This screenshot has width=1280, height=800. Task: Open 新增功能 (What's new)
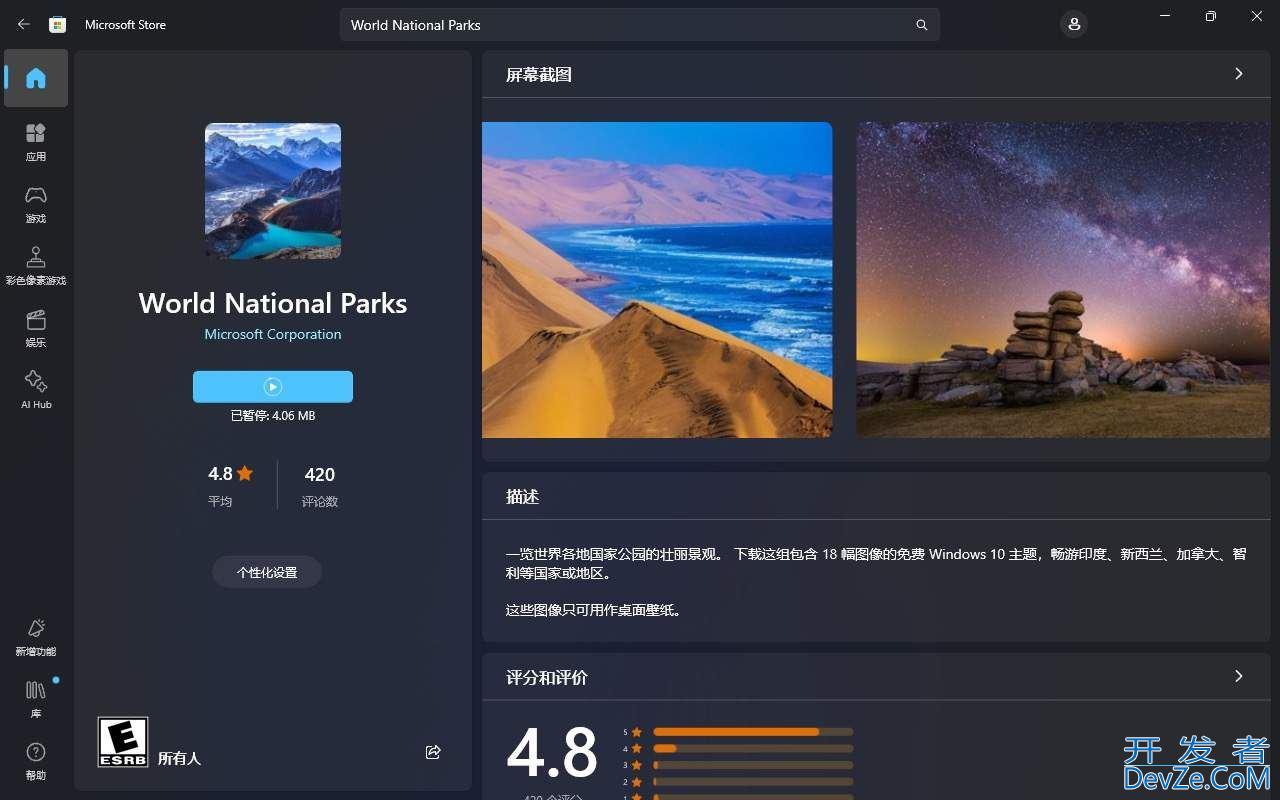[x=36, y=637]
